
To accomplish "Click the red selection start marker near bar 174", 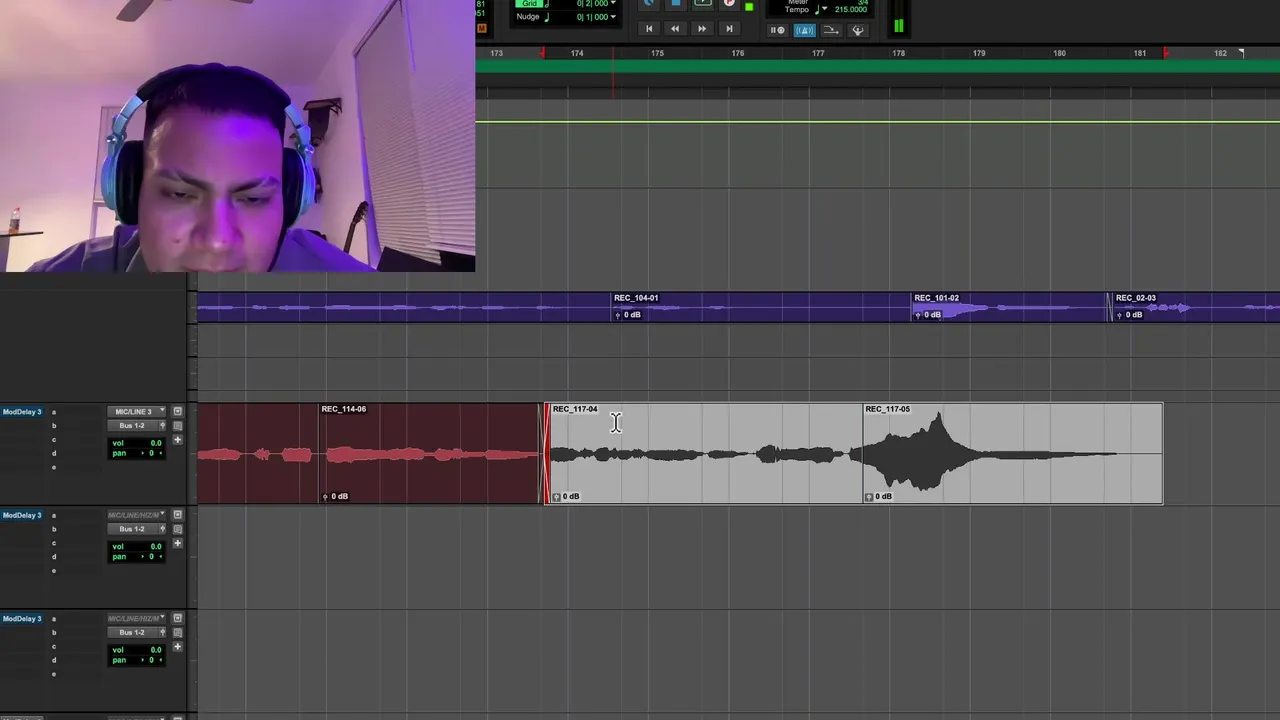I will point(543,52).
